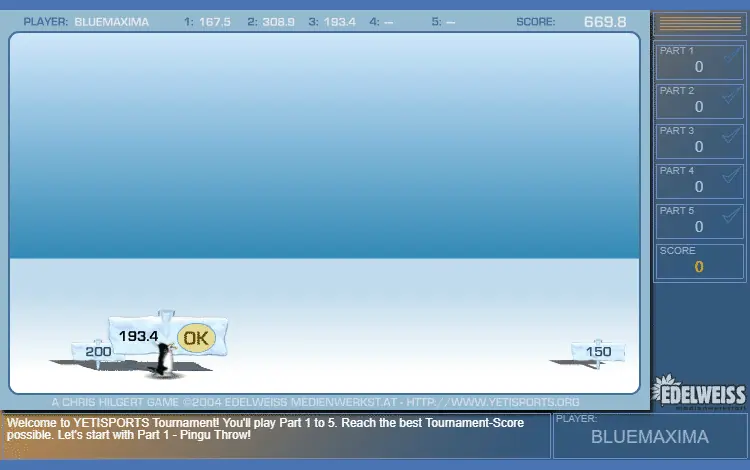The height and width of the screenshot is (470, 750).
Task: Click the Welcome to YETISPORTS Tournament message
Action: click(265, 429)
